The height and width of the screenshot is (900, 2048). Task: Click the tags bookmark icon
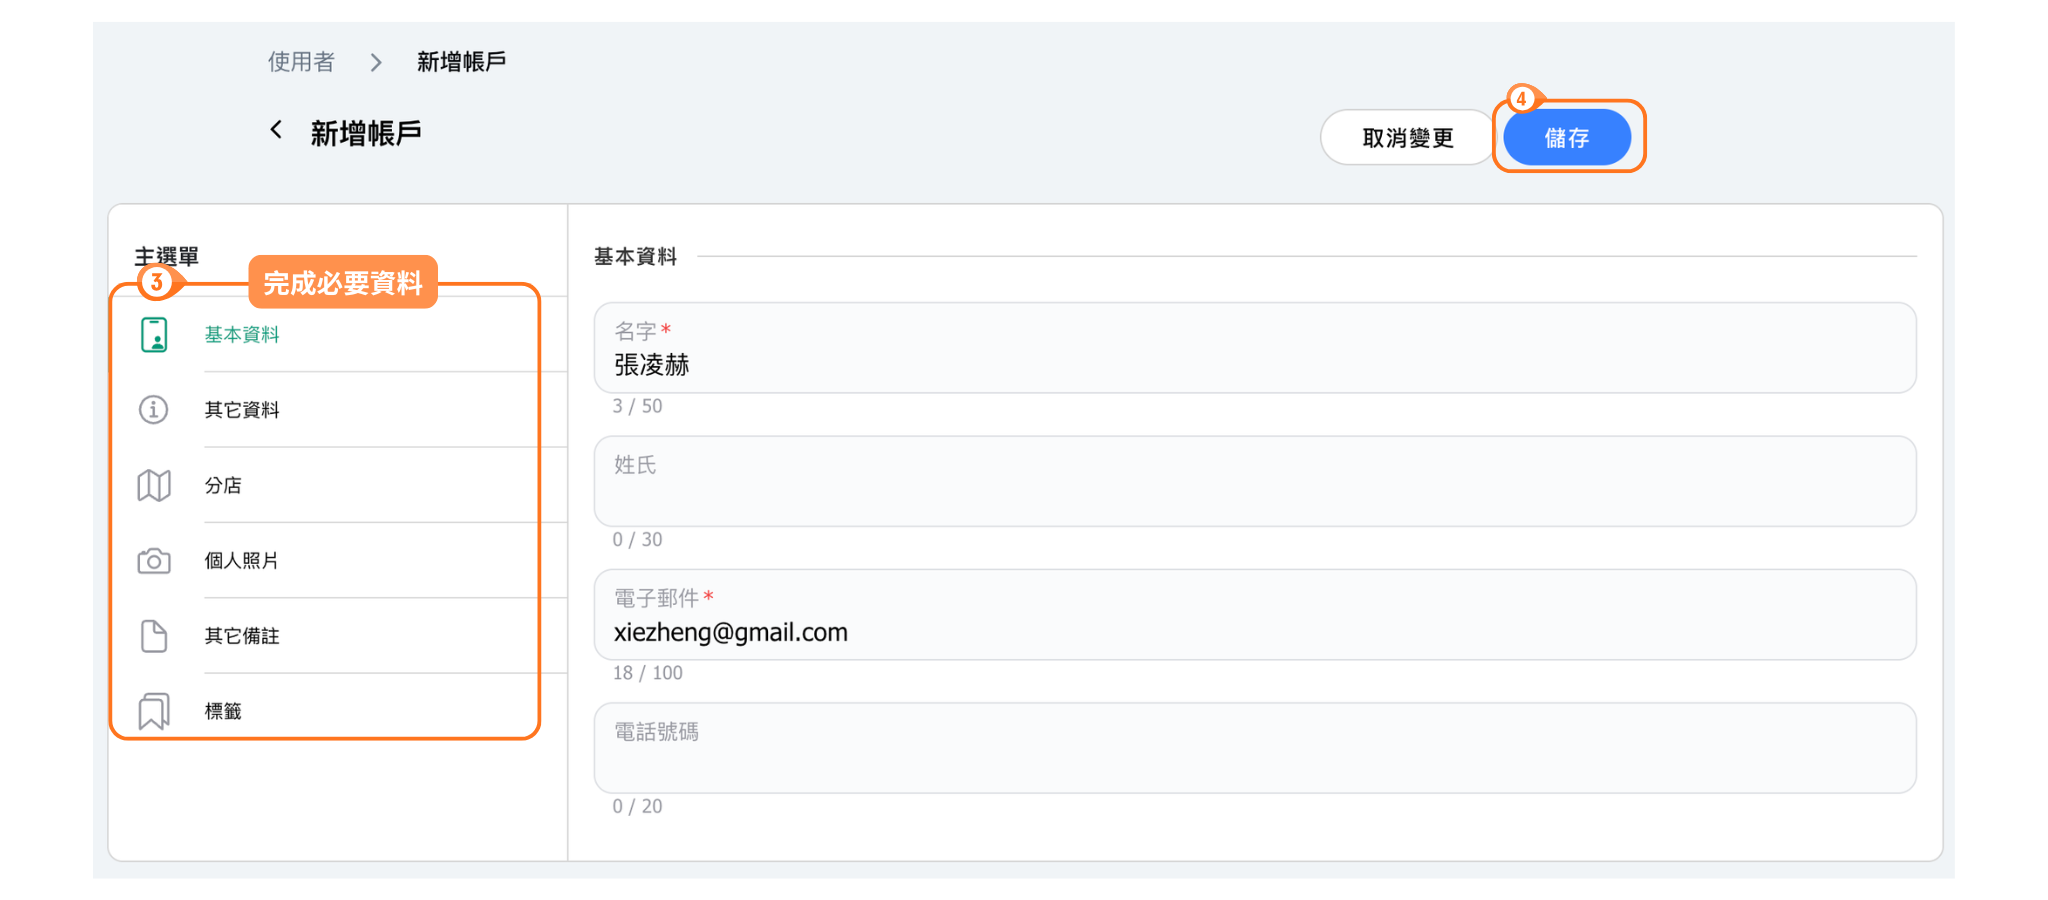pos(154,711)
